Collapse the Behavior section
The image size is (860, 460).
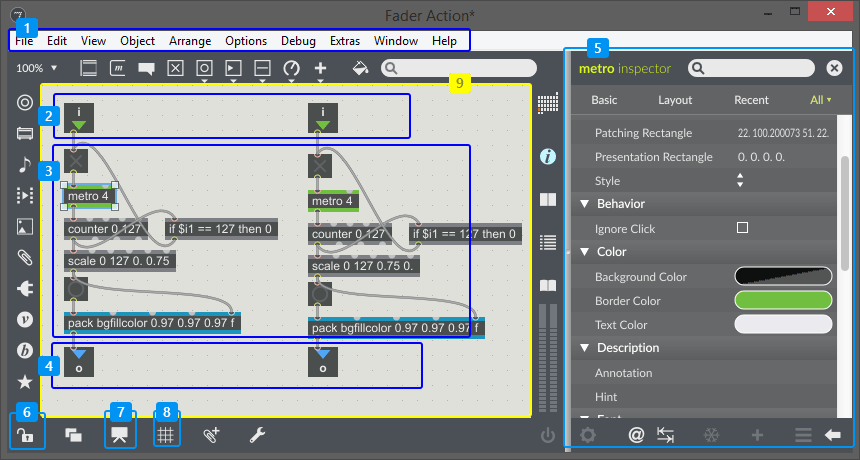coord(585,204)
